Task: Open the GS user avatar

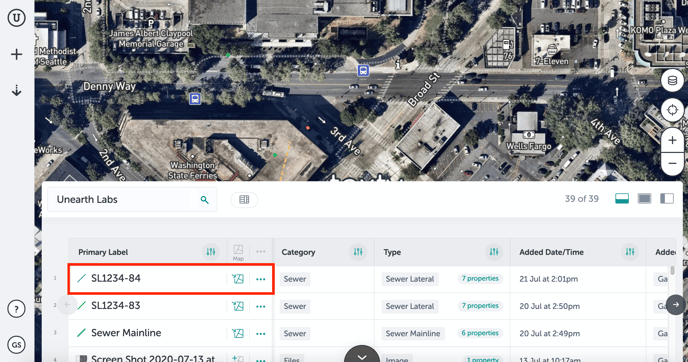Action: click(x=16, y=345)
